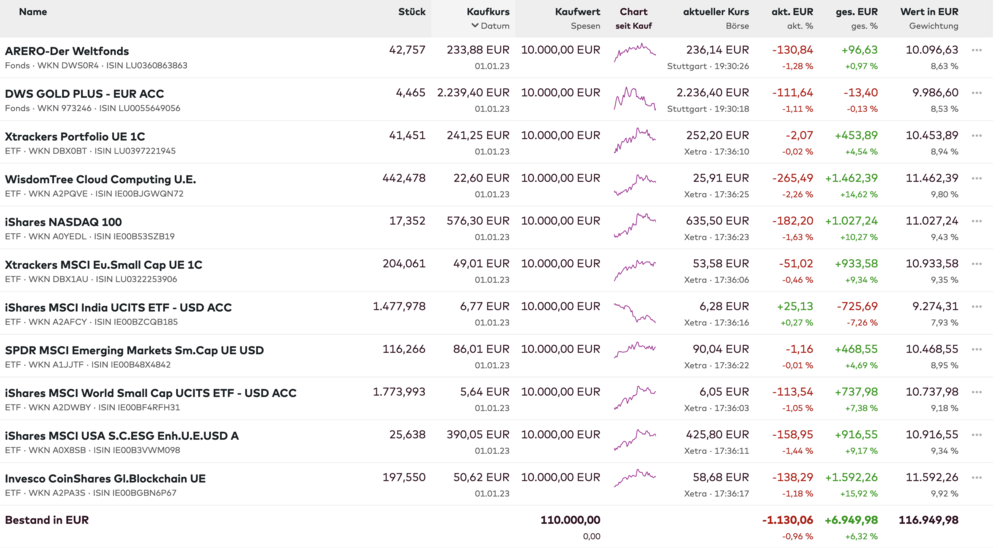
Task: Click the ges. EUR column header
Action: (x=857, y=12)
